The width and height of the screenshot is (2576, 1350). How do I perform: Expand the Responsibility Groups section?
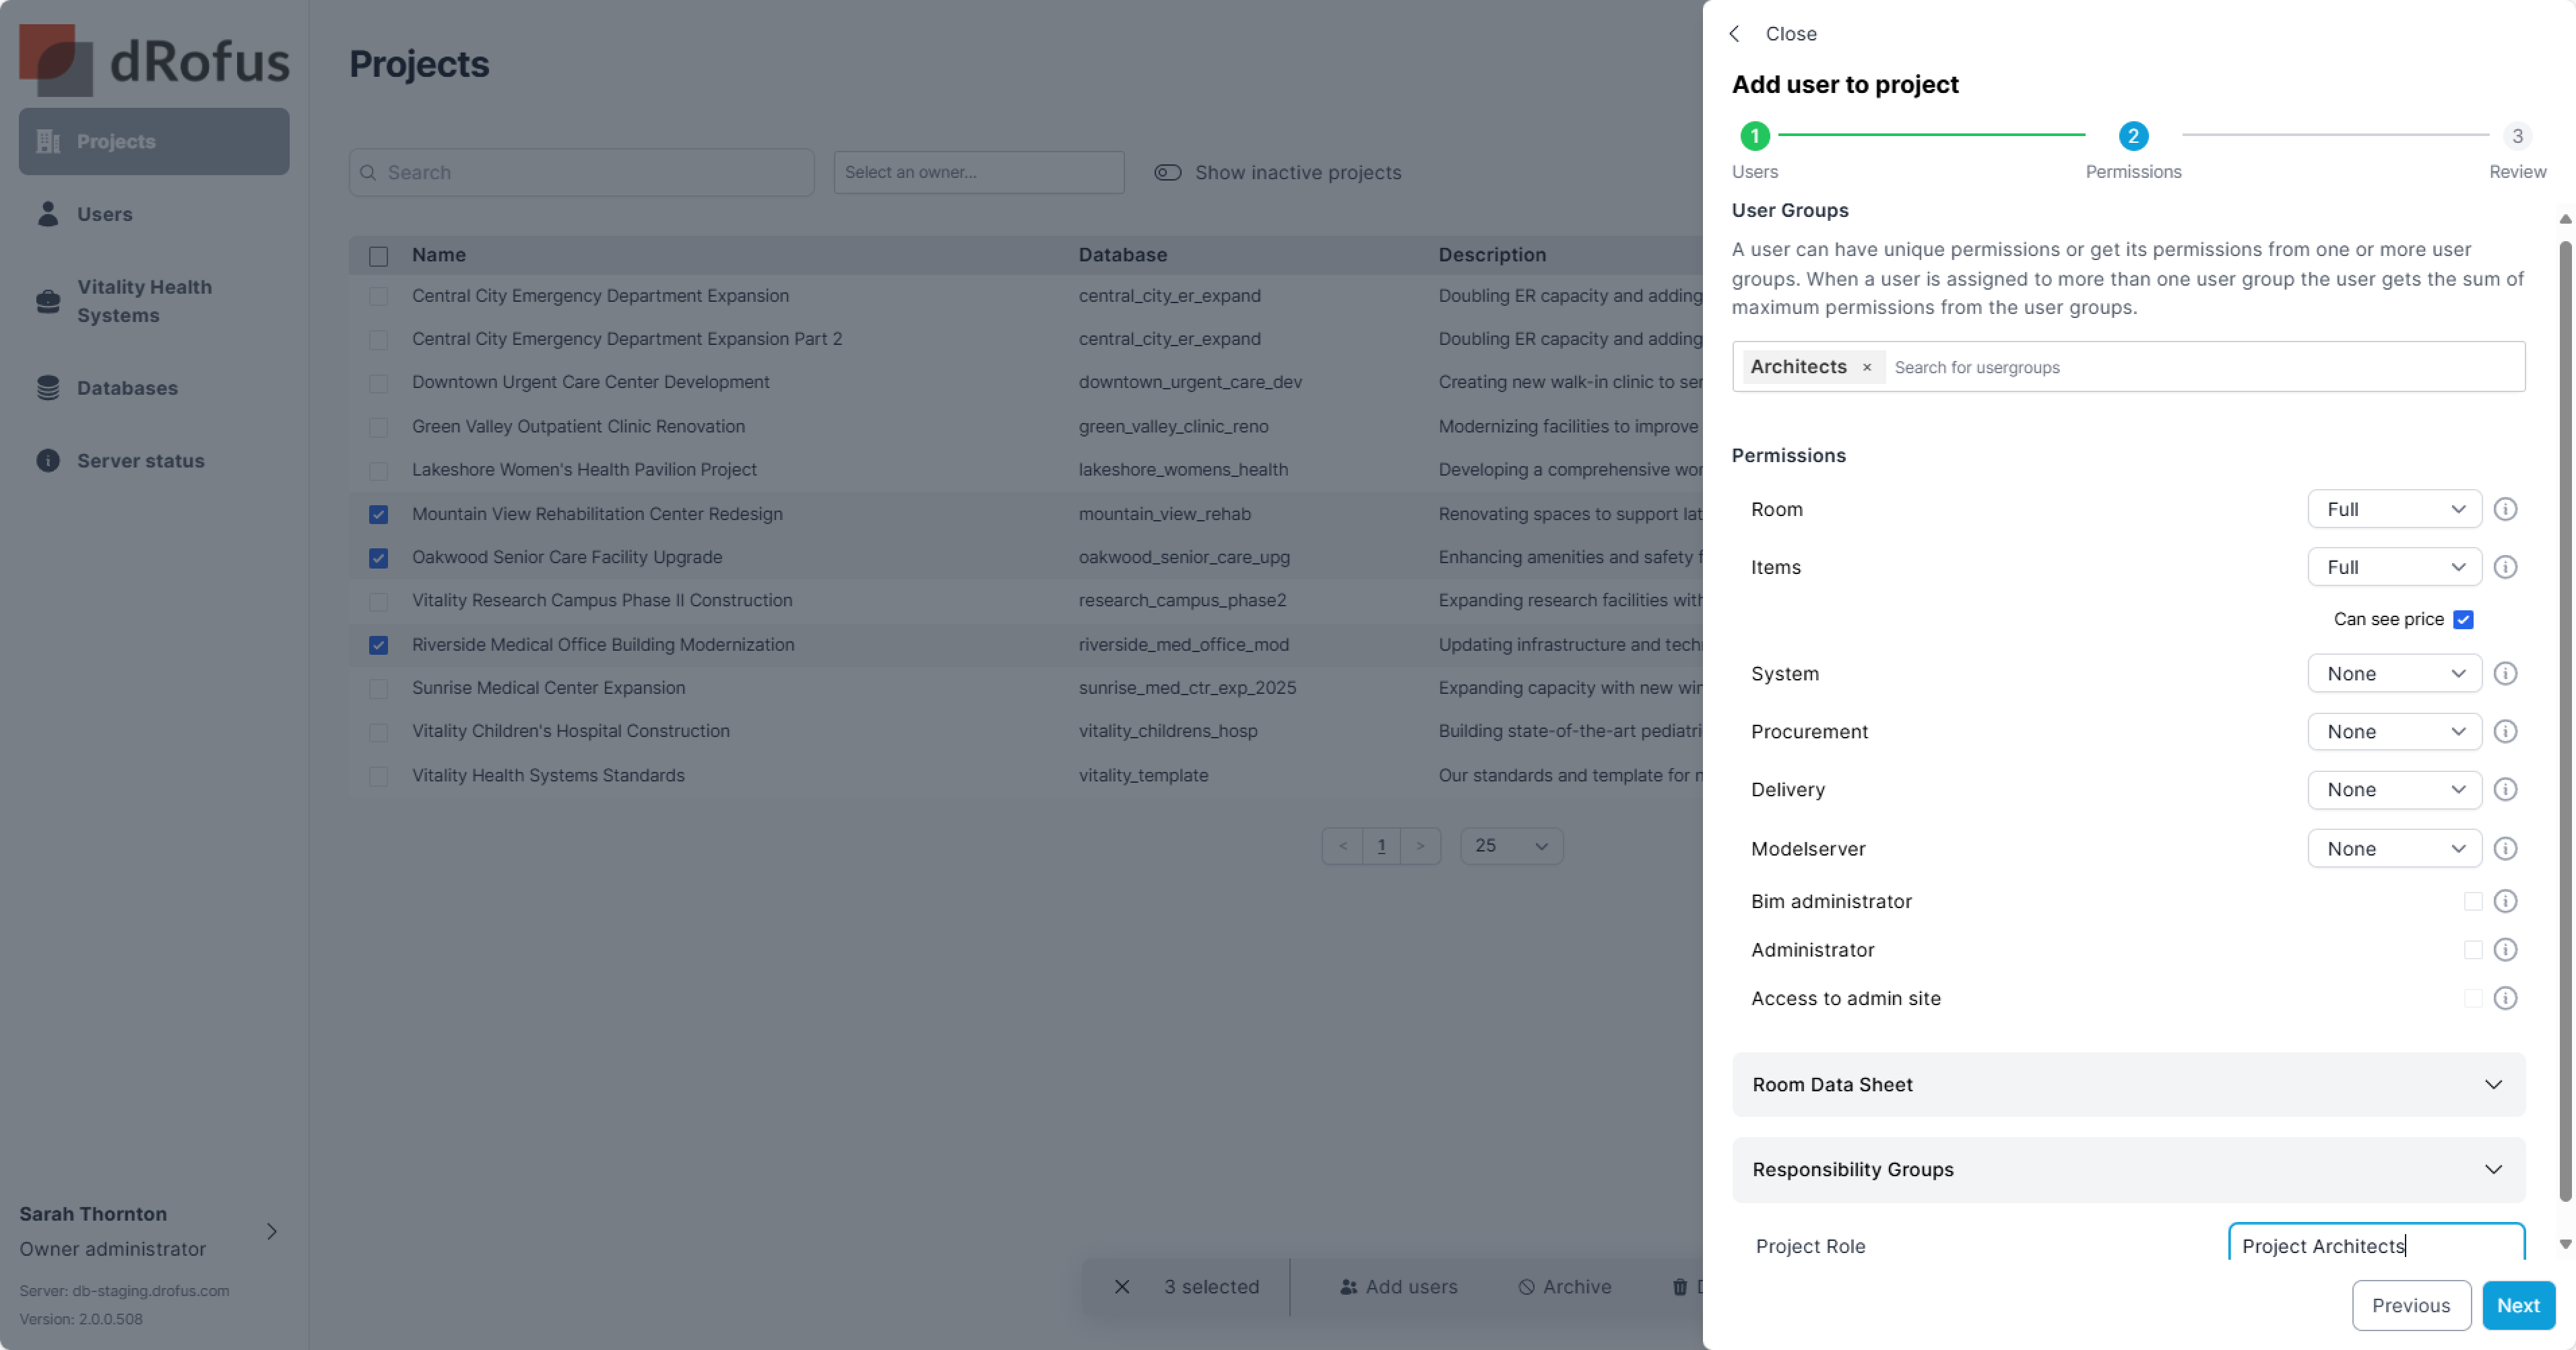(x=2128, y=1169)
